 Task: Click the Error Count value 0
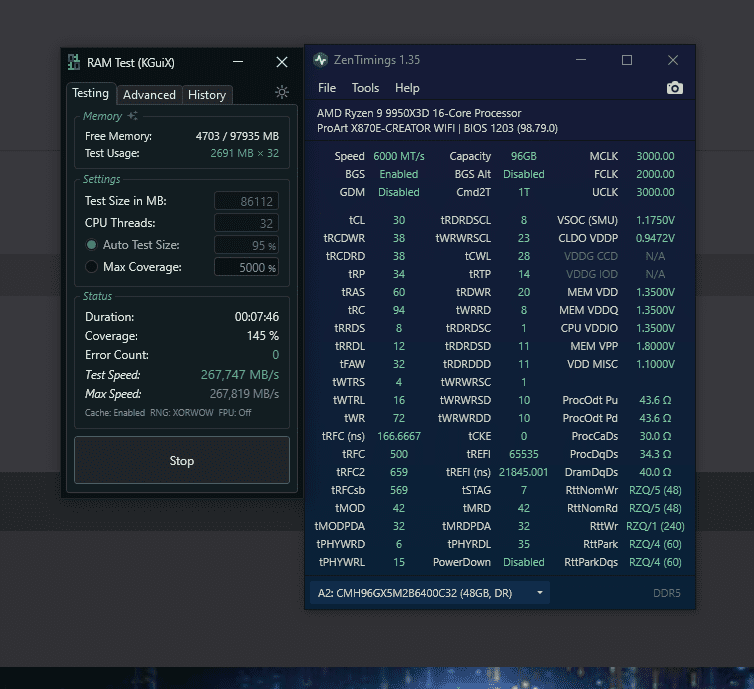click(x=276, y=355)
